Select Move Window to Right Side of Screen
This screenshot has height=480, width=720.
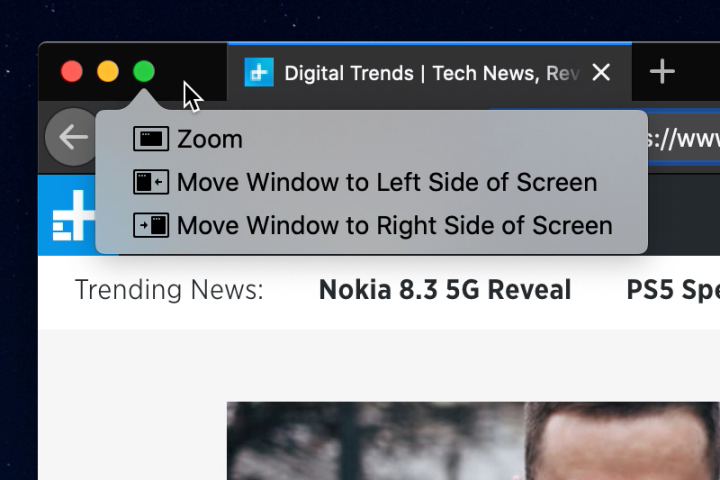[x=373, y=225]
